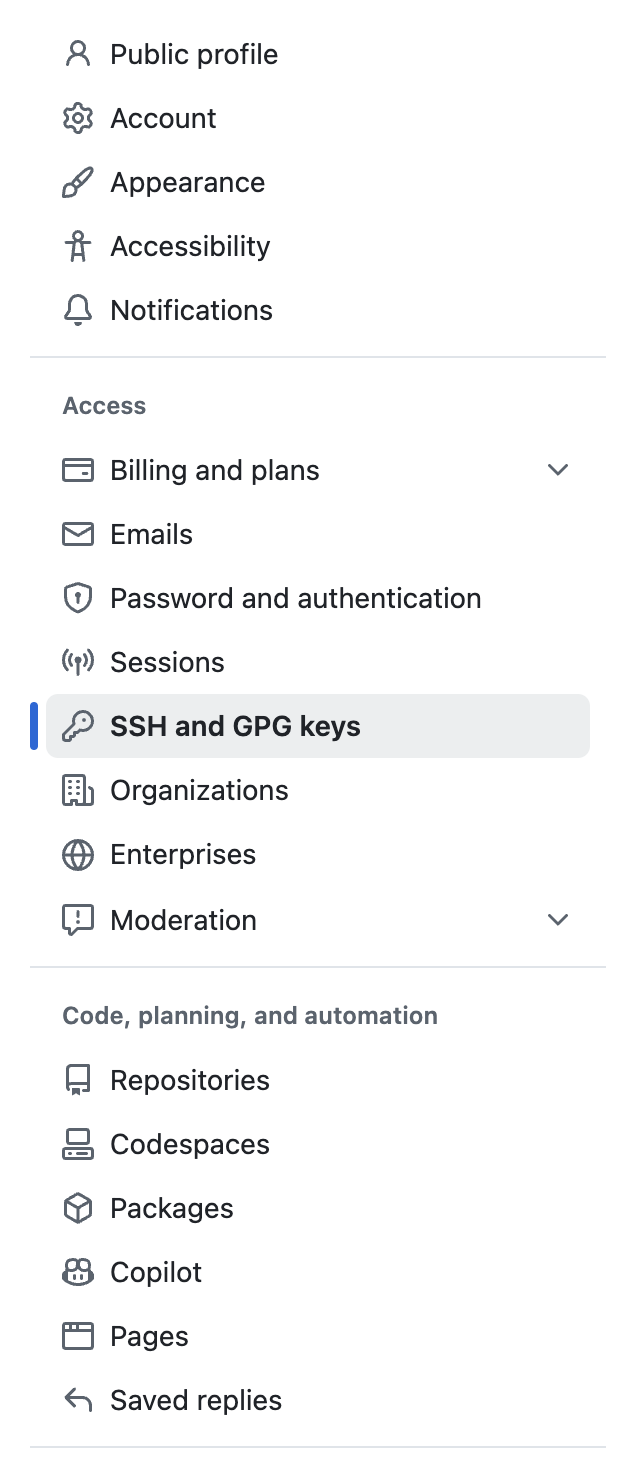Click the Billing credit card icon
640x1458 pixels.
[x=78, y=470]
